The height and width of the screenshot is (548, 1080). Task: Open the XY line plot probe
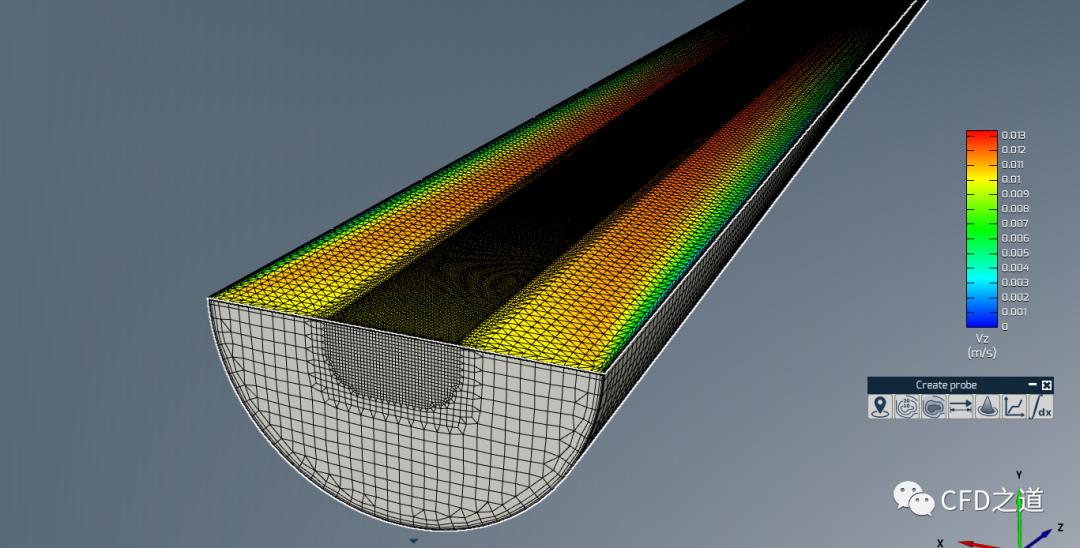pos(1014,407)
